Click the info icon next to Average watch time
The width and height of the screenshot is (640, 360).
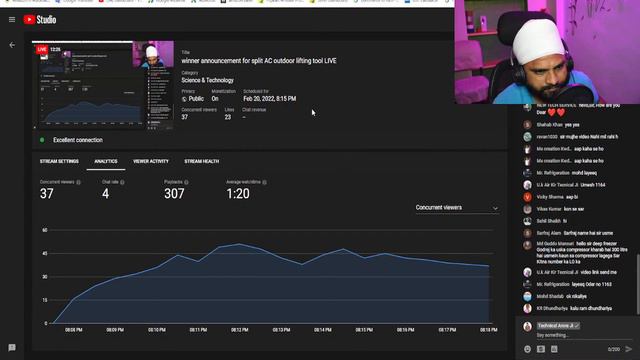coord(264,182)
